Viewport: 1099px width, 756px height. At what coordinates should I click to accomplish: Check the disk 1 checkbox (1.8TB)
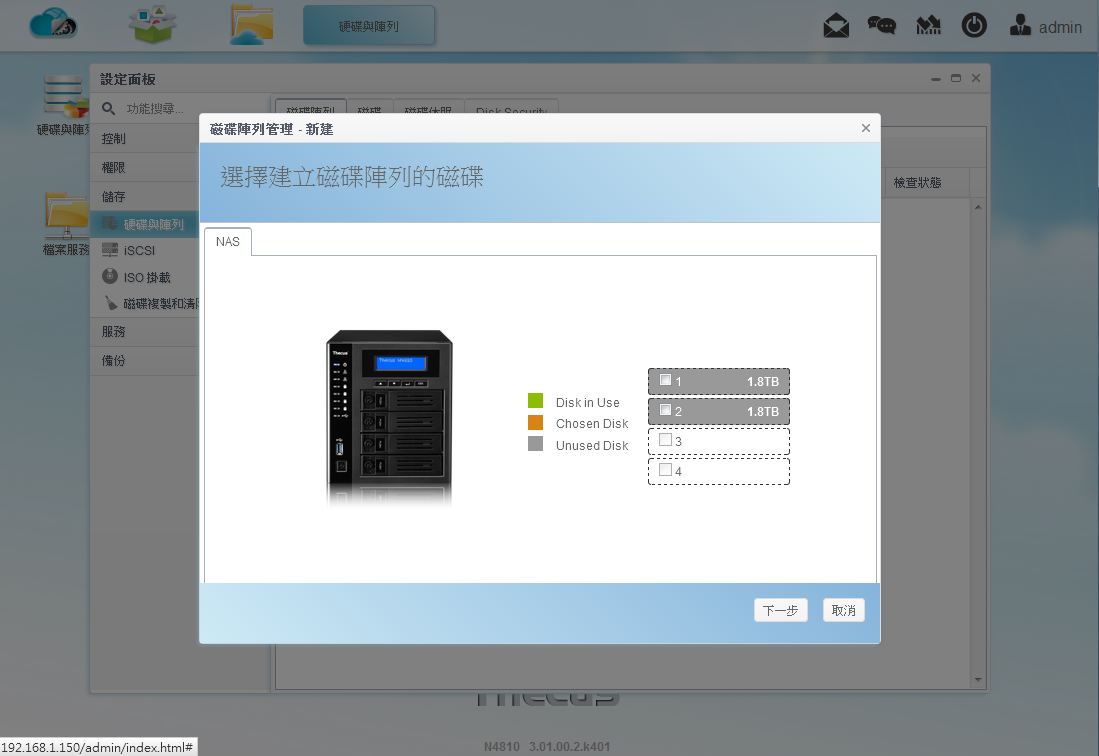[x=665, y=380]
